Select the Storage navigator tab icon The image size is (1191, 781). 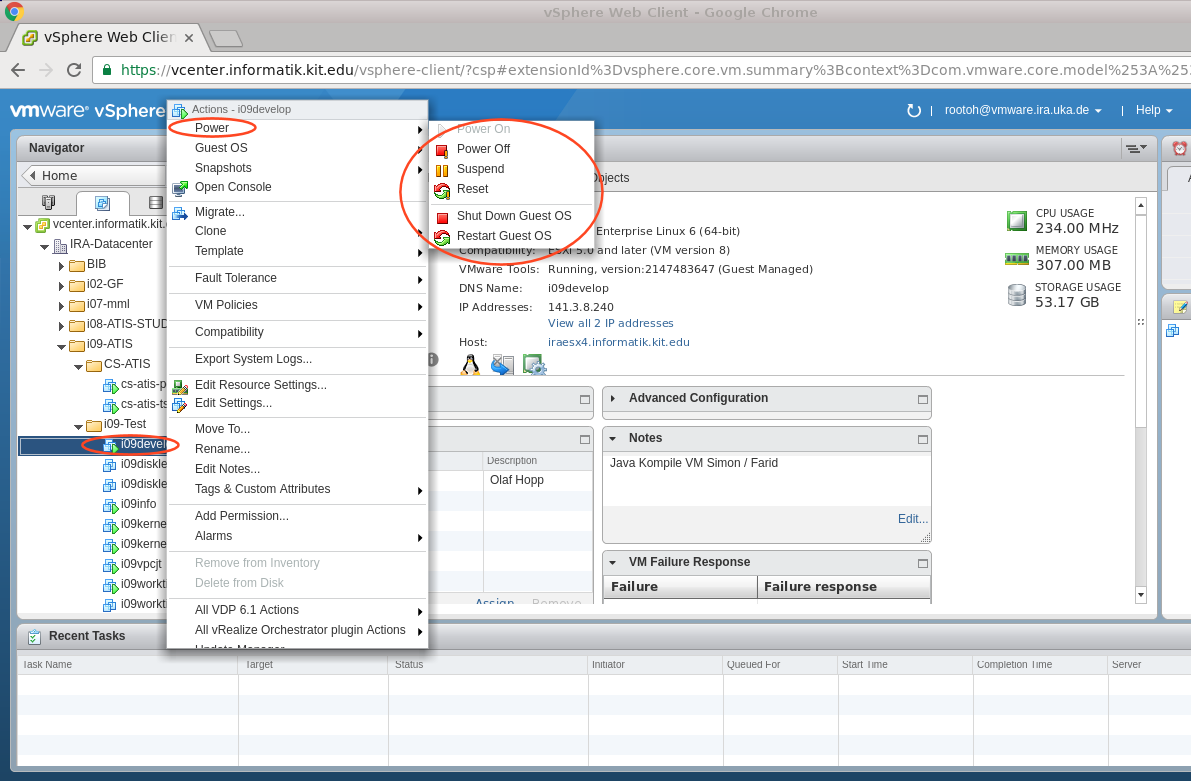pyautogui.click(x=156, y=202)
